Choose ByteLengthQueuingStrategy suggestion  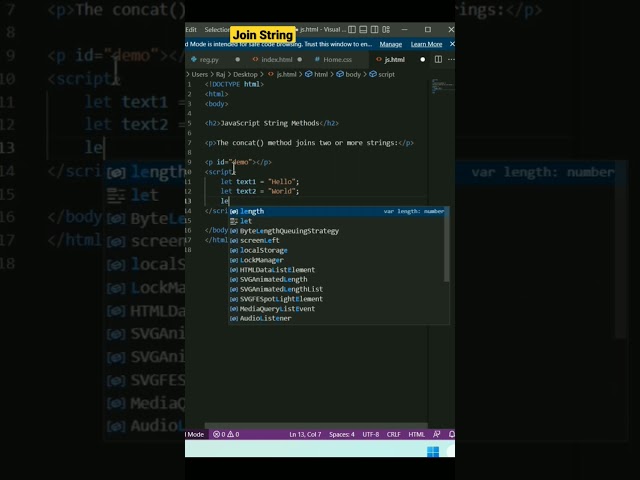[338, 231]
